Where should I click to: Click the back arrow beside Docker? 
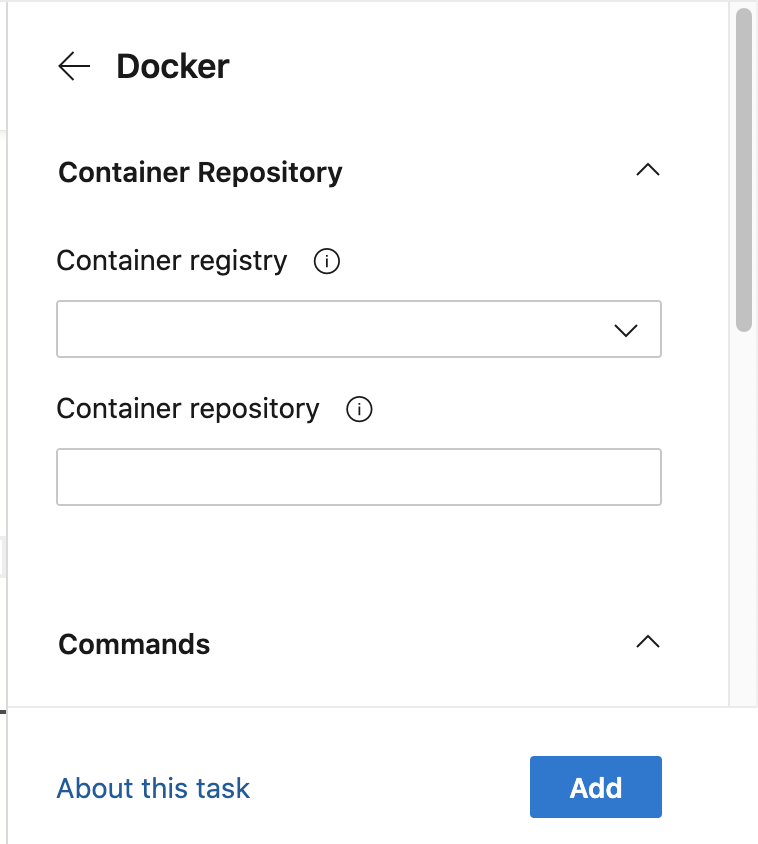tap(74, 67)
